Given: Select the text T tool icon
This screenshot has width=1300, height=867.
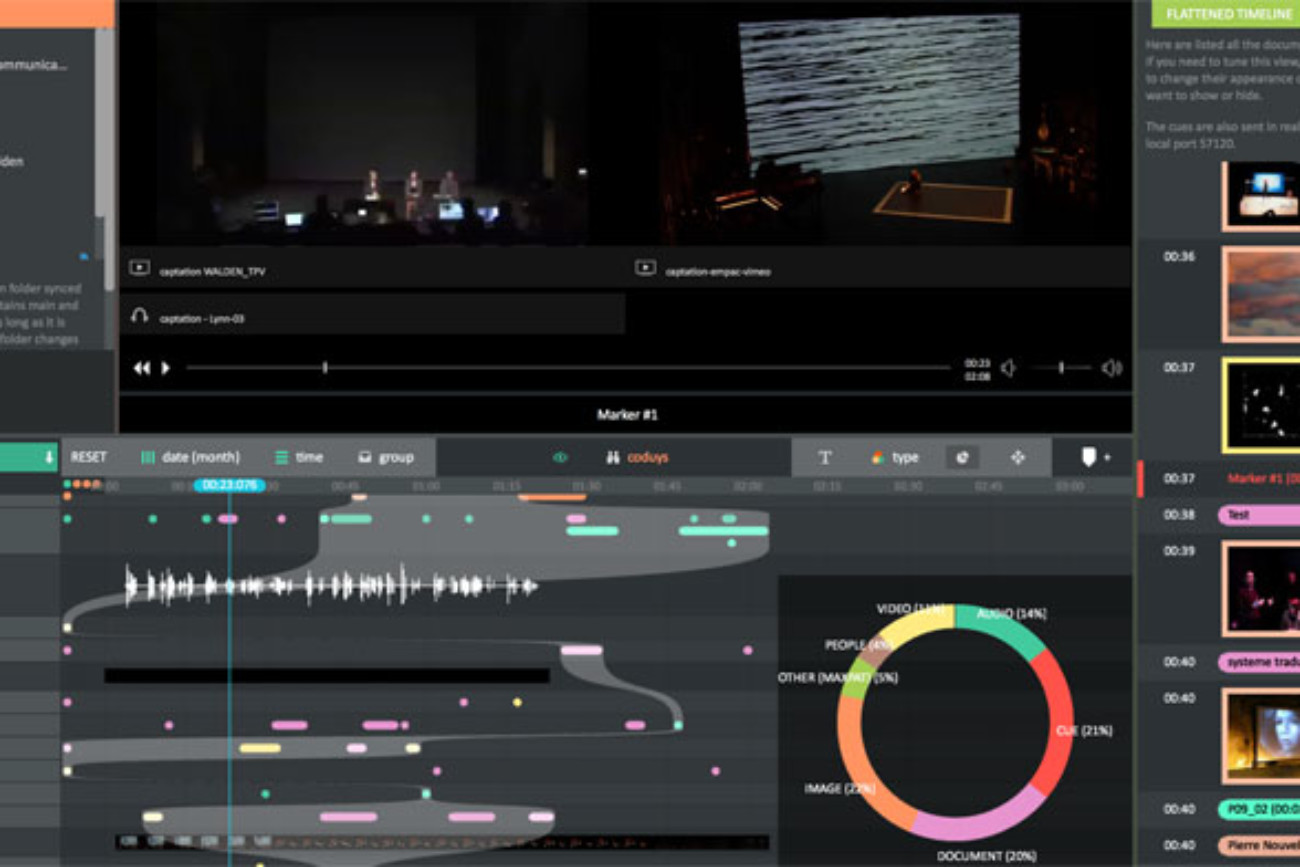Looking at the screenshot, I should [x=824, y=458].
